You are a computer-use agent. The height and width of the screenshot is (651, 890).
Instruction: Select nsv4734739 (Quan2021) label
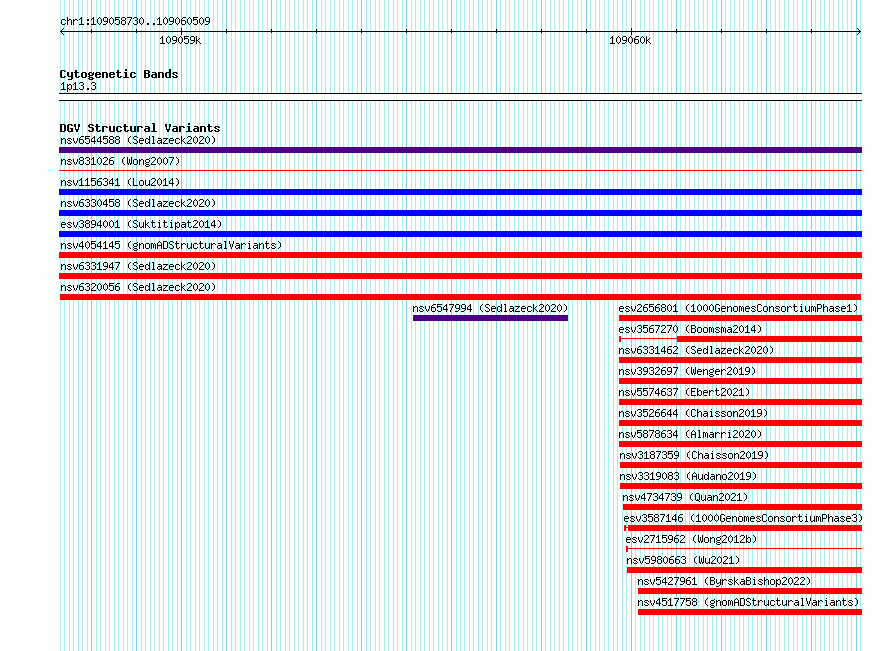point(685,497)
